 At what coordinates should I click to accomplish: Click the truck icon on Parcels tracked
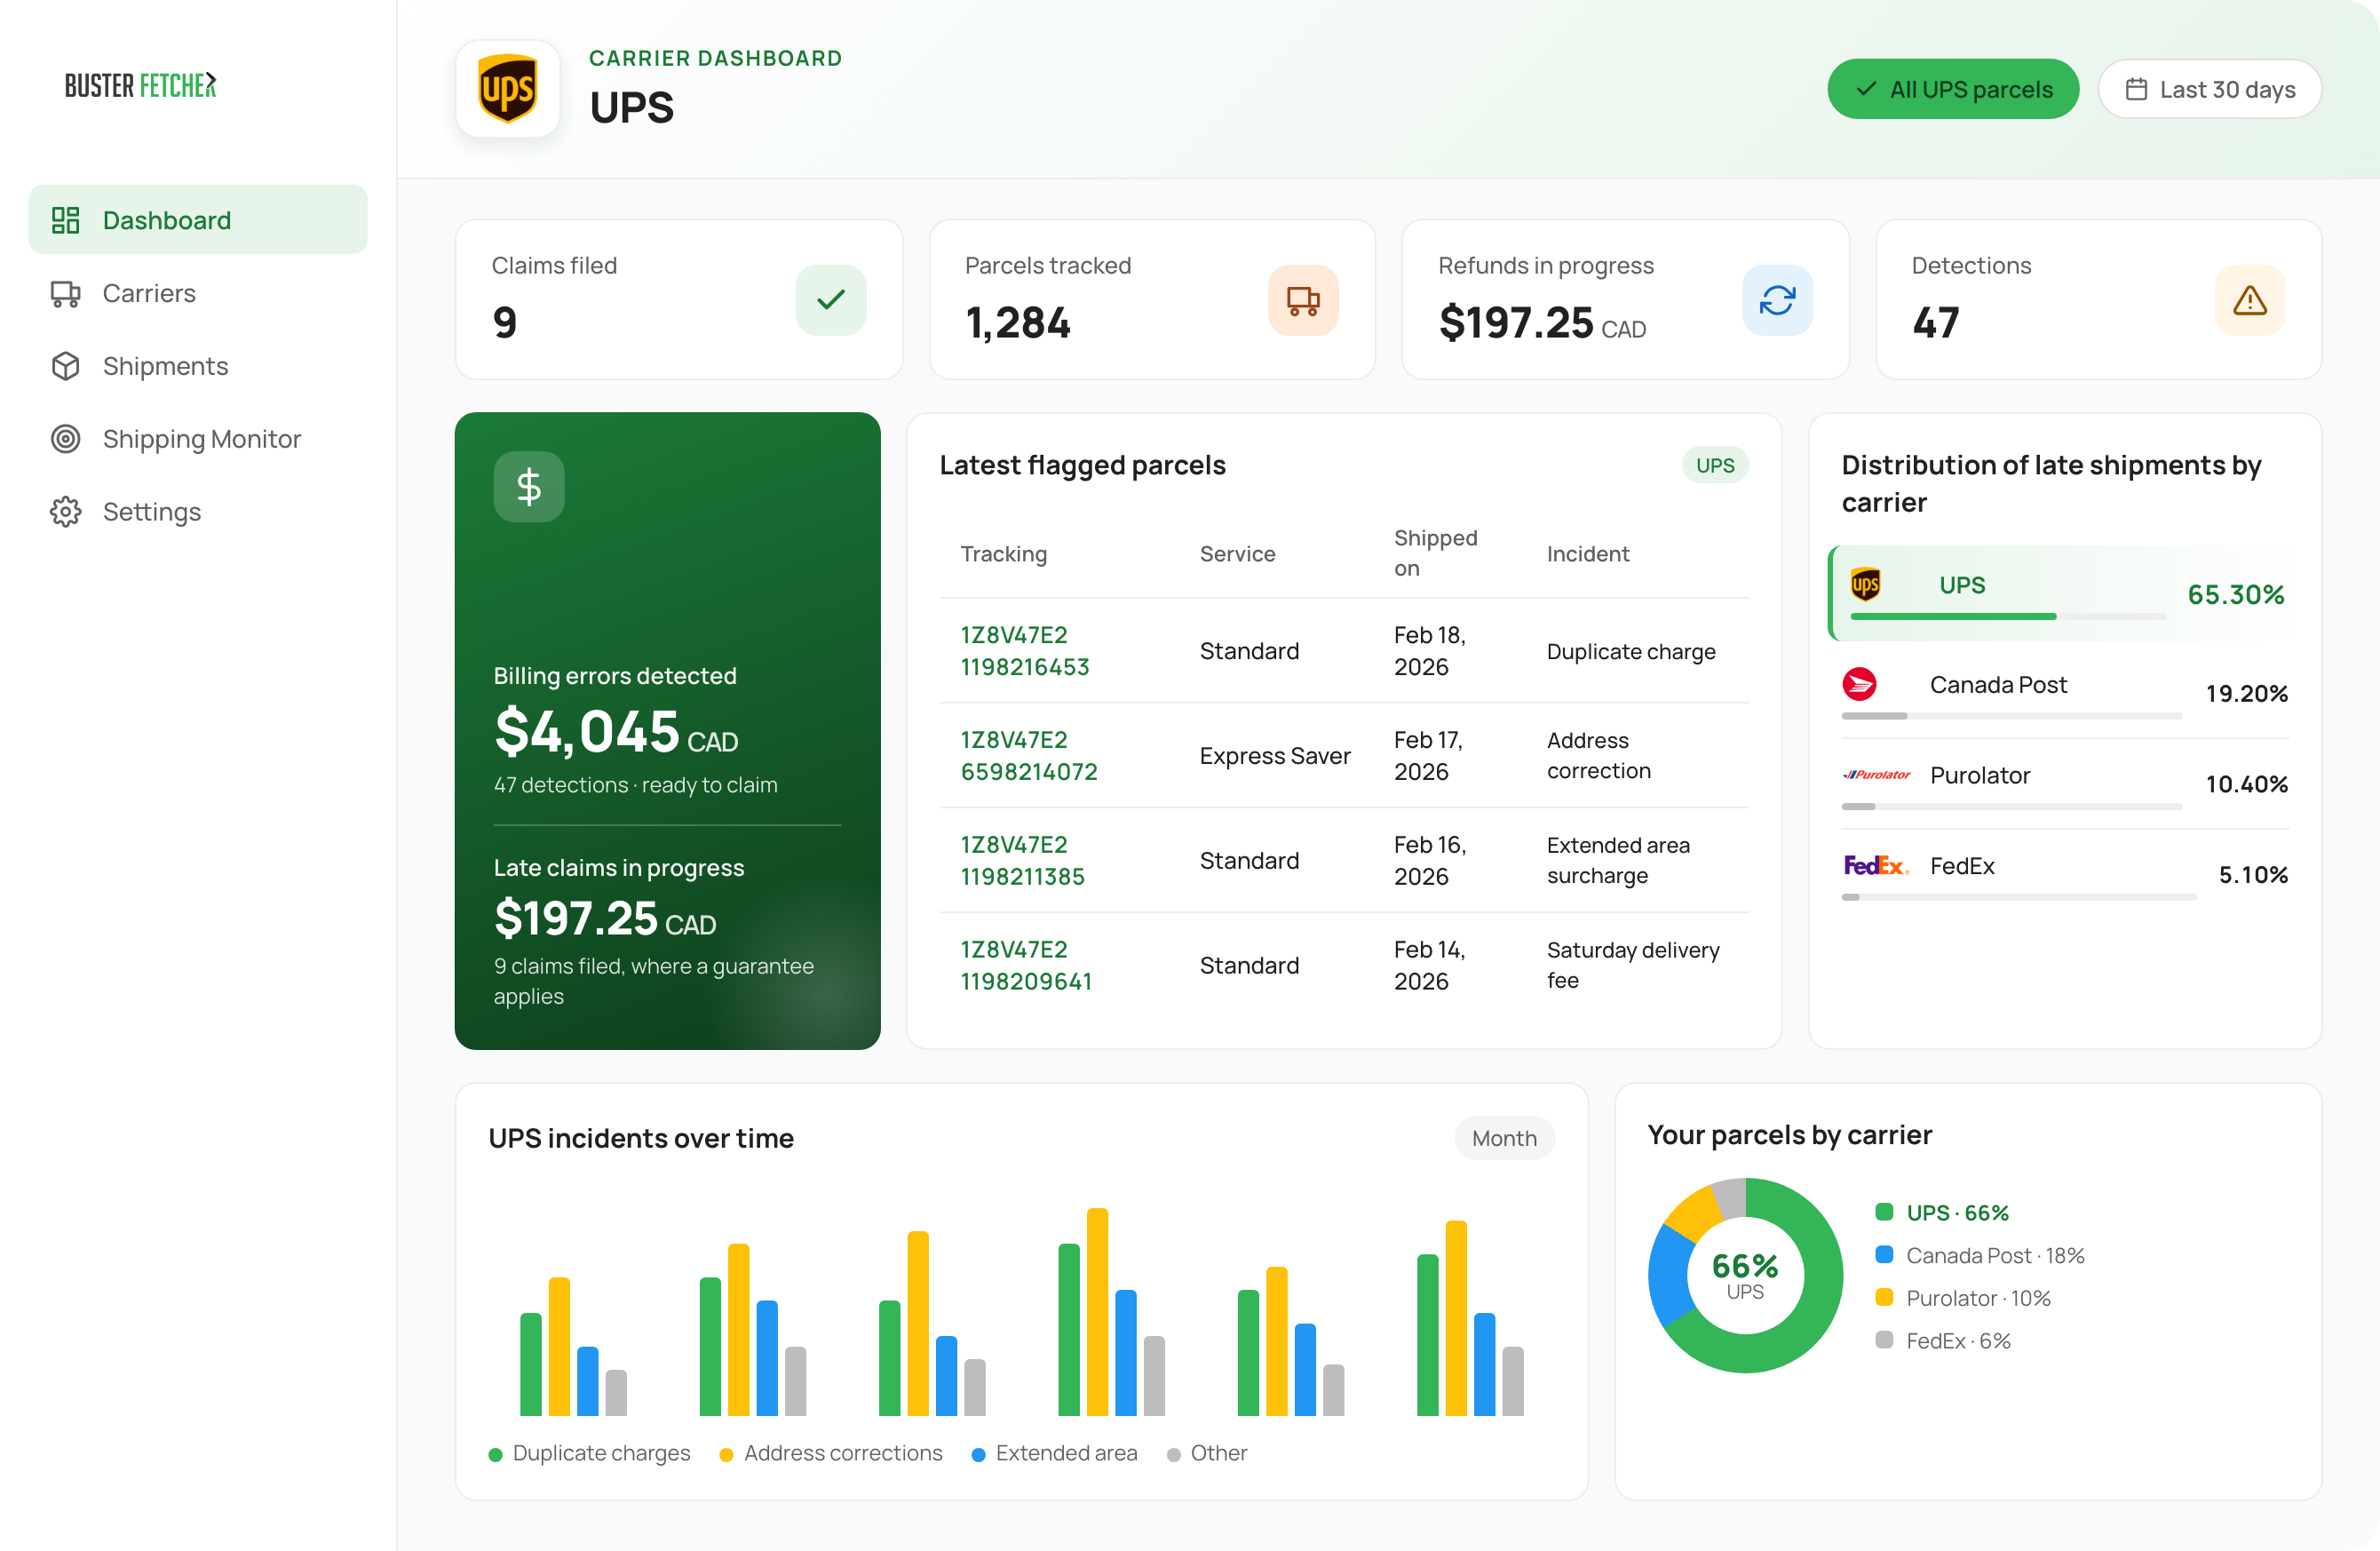coord(1303,299)
